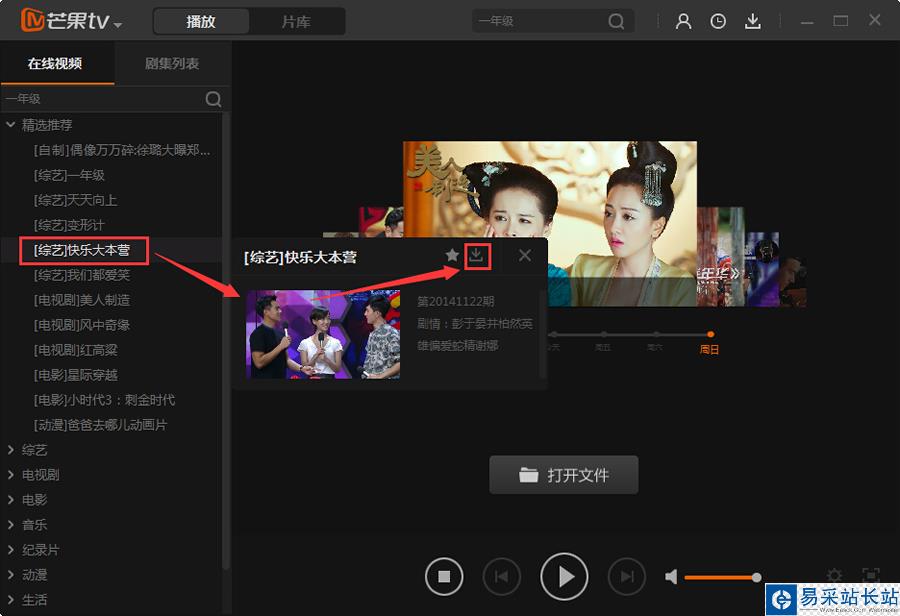Select the 剧集列表 sidebar tab

coord(172,63)
